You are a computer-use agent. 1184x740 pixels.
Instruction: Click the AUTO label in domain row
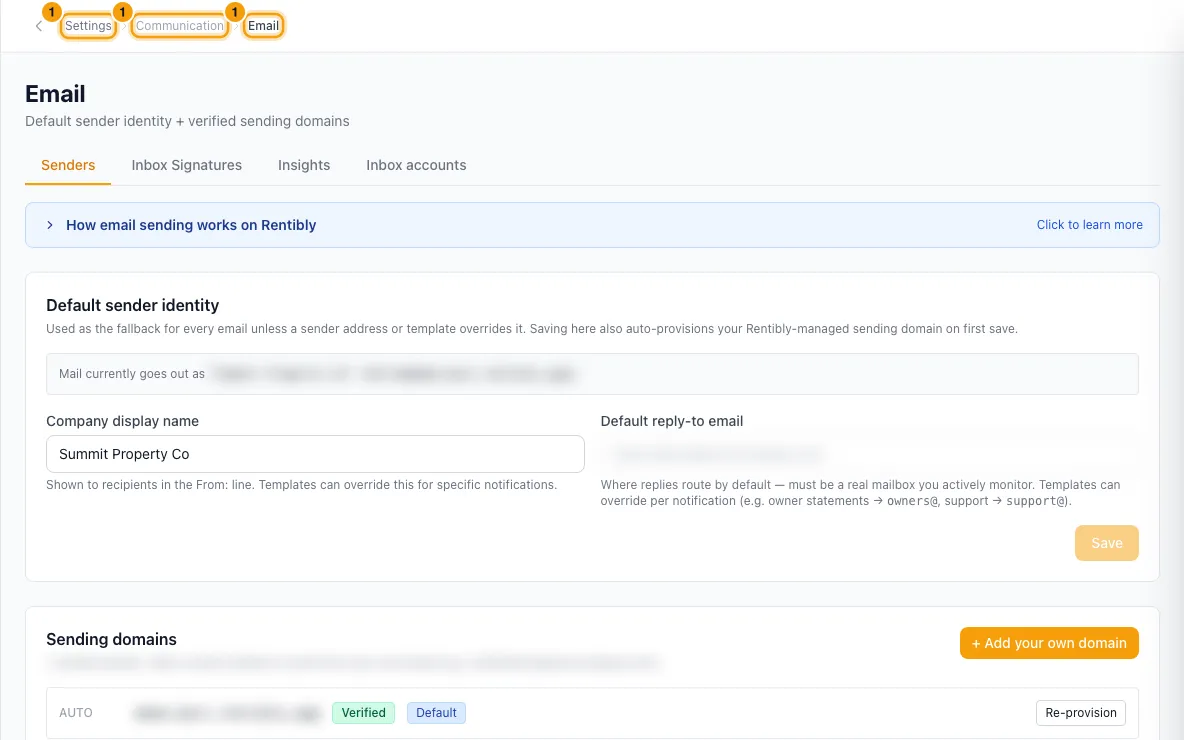click(76, 713)
